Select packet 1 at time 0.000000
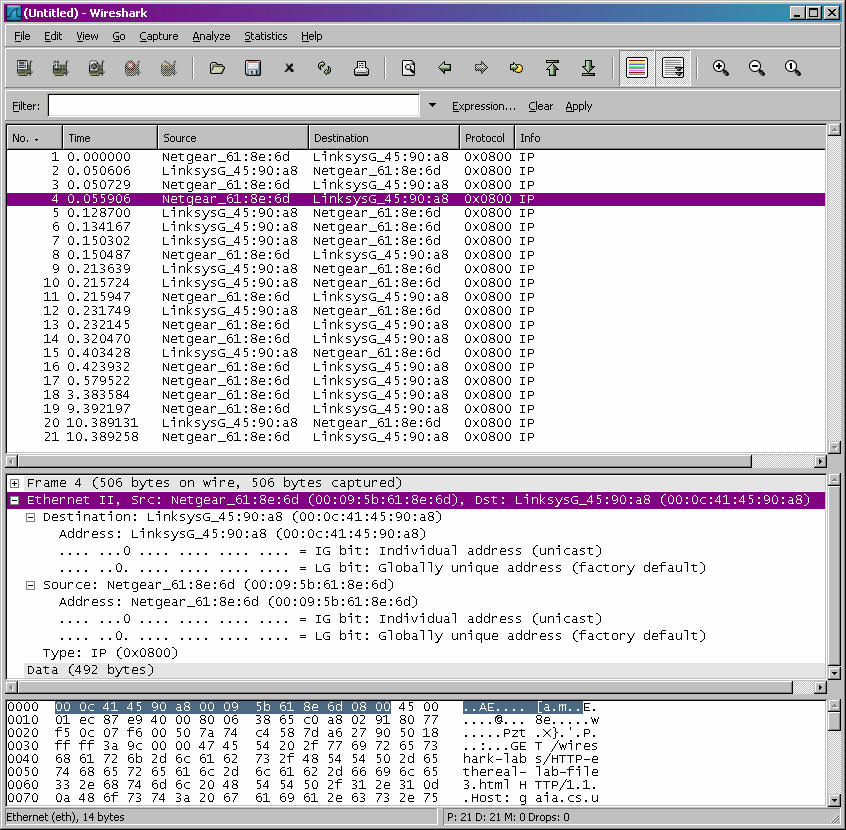Image resolution: width=846 pixels, height=830 pixels. tap(416, 157)
